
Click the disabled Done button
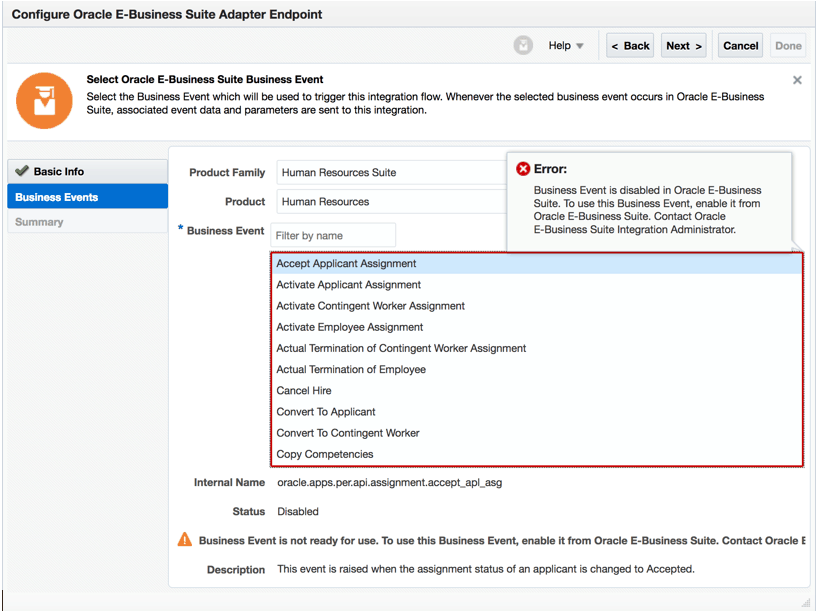pyautogui.click(x=788, y=46)
